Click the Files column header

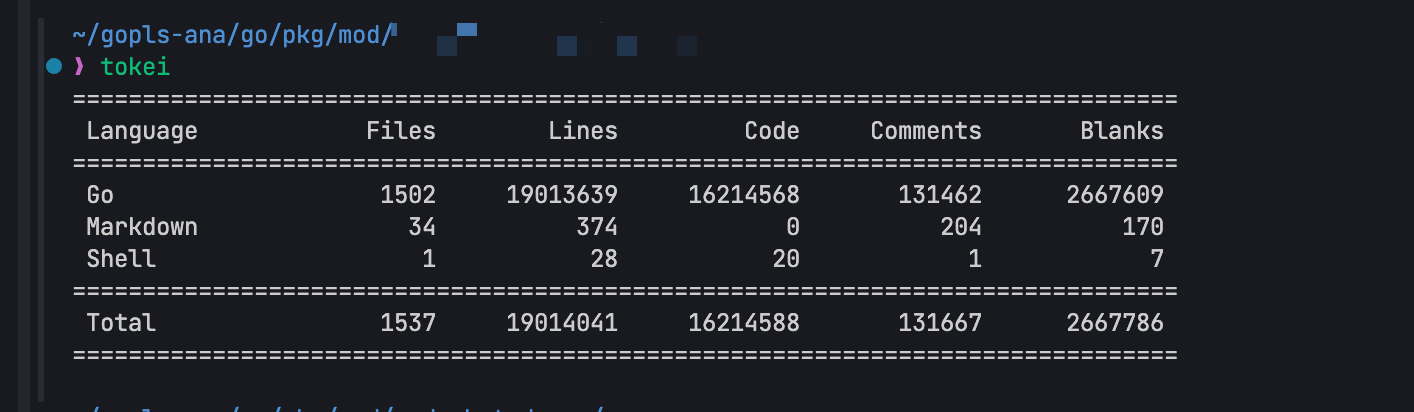tap(401, 131)
